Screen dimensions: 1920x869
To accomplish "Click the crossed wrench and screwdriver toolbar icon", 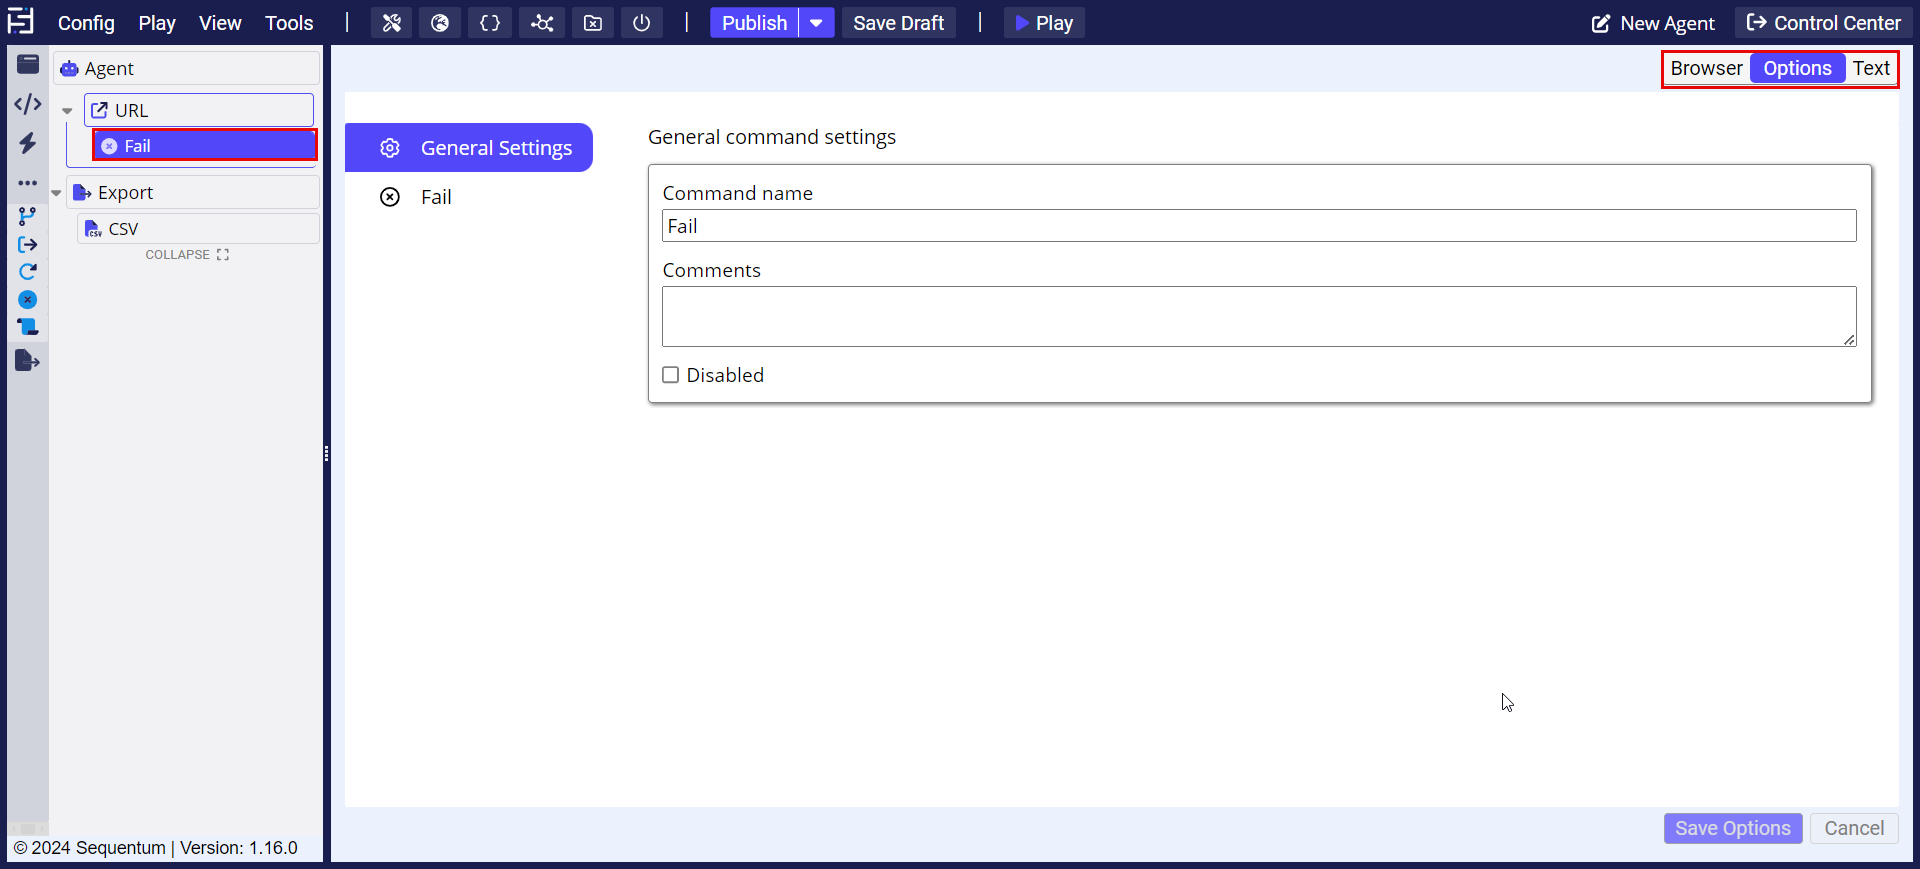I will pyautogui.click(x=391, y=23).
